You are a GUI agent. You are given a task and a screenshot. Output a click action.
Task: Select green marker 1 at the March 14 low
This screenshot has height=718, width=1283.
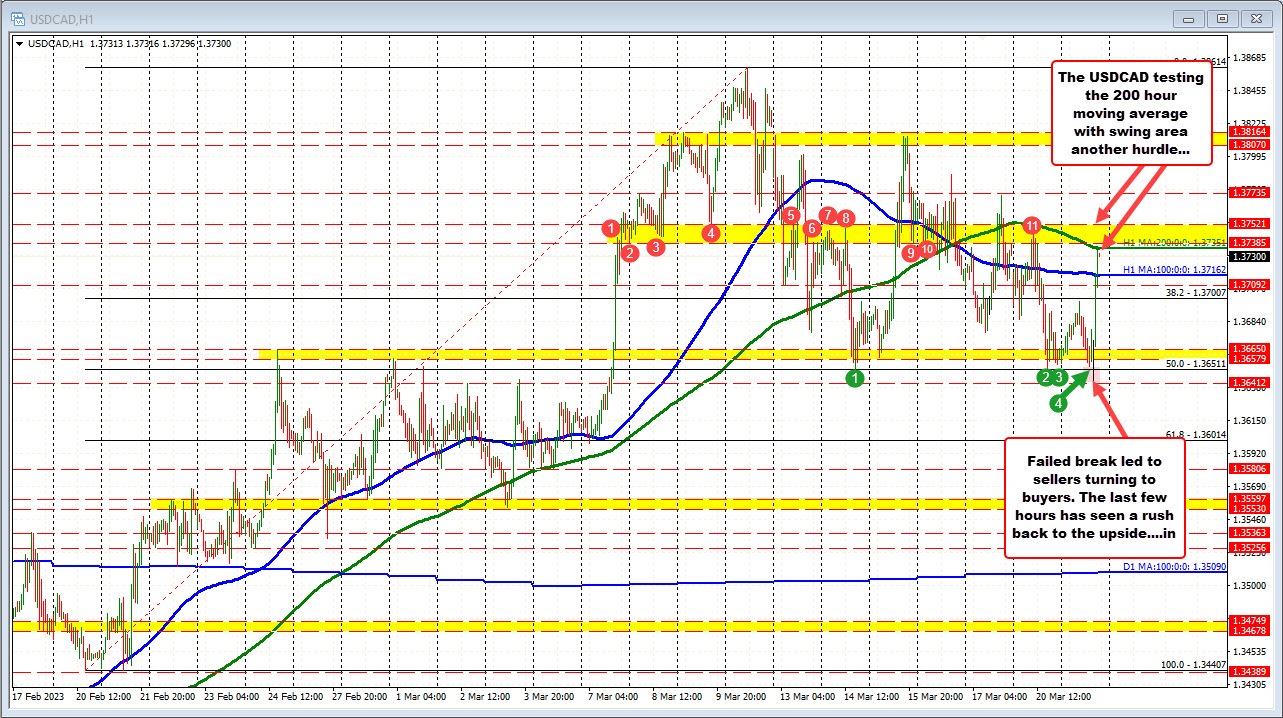855,378
